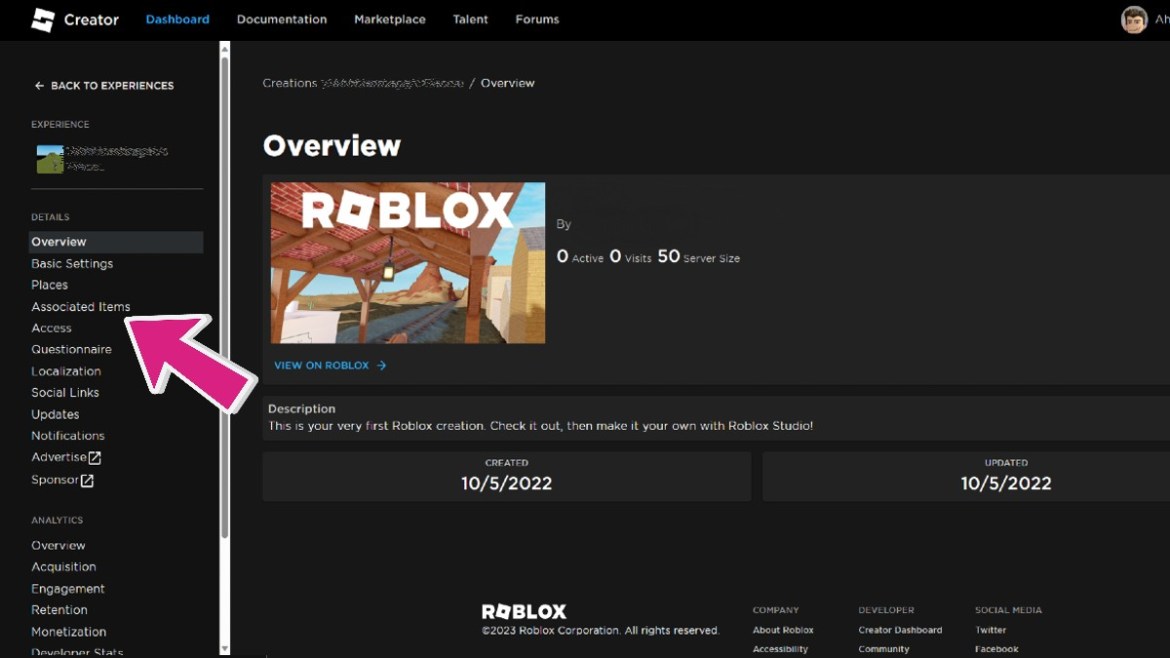1170x658 pixels.
Task: Select Access in the Details section
Action: (x=51, y=328)
